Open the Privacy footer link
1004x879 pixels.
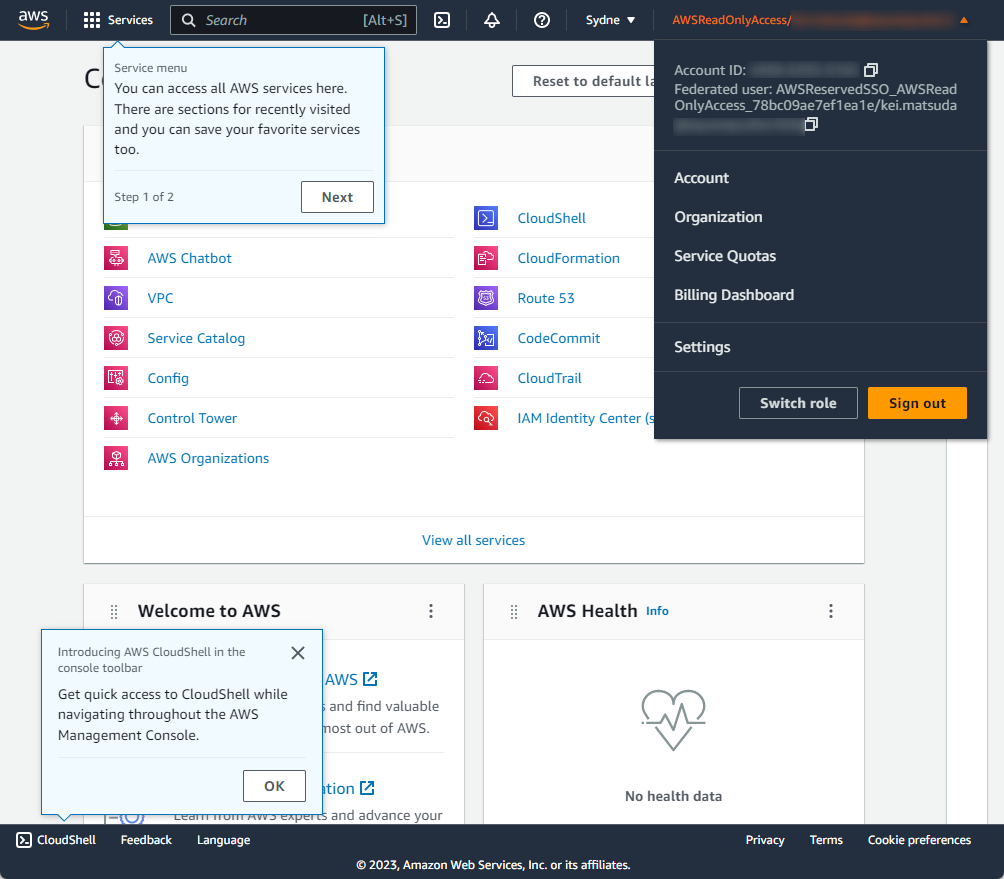(765, 840)
